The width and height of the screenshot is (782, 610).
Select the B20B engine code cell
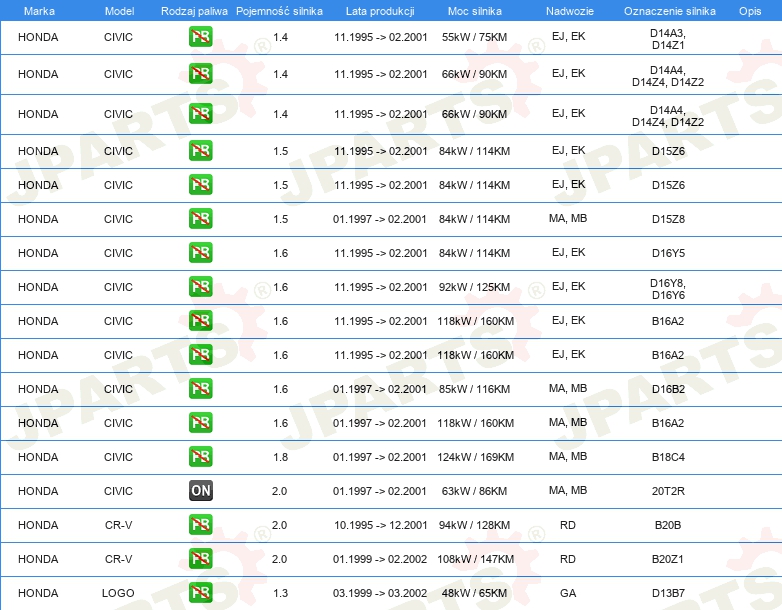point(668,525)
